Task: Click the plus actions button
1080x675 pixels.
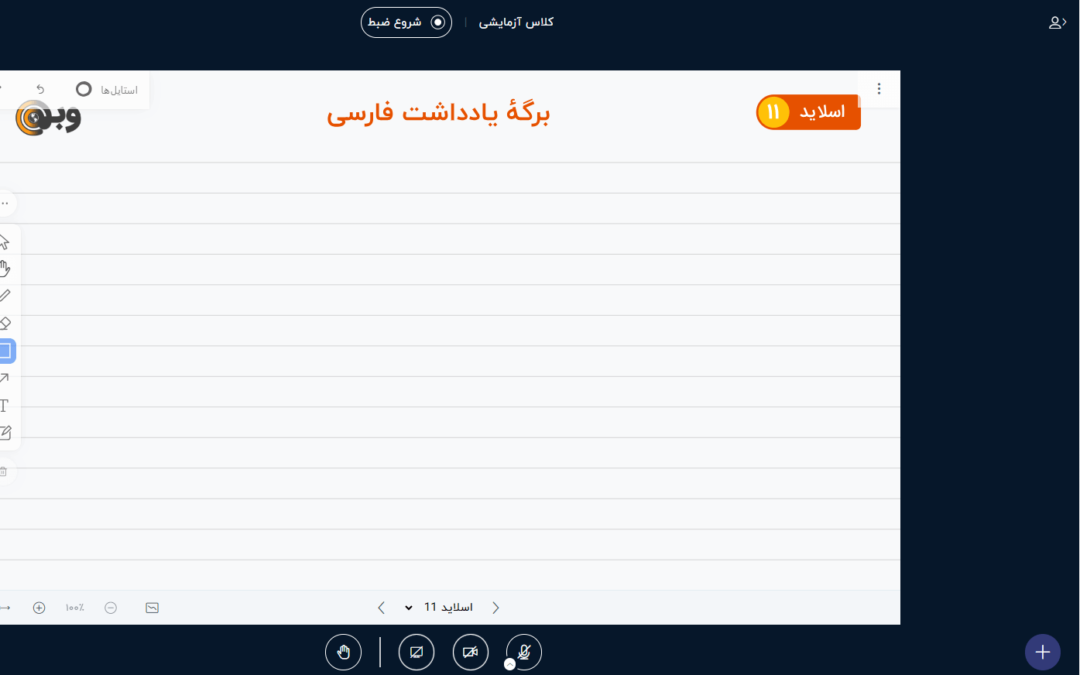Action: pyautogui.click(x=1042, y=652)
